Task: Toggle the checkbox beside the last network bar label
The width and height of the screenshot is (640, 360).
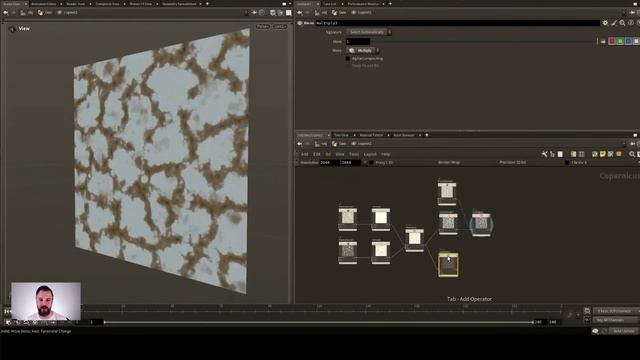Action: (567, 162)
